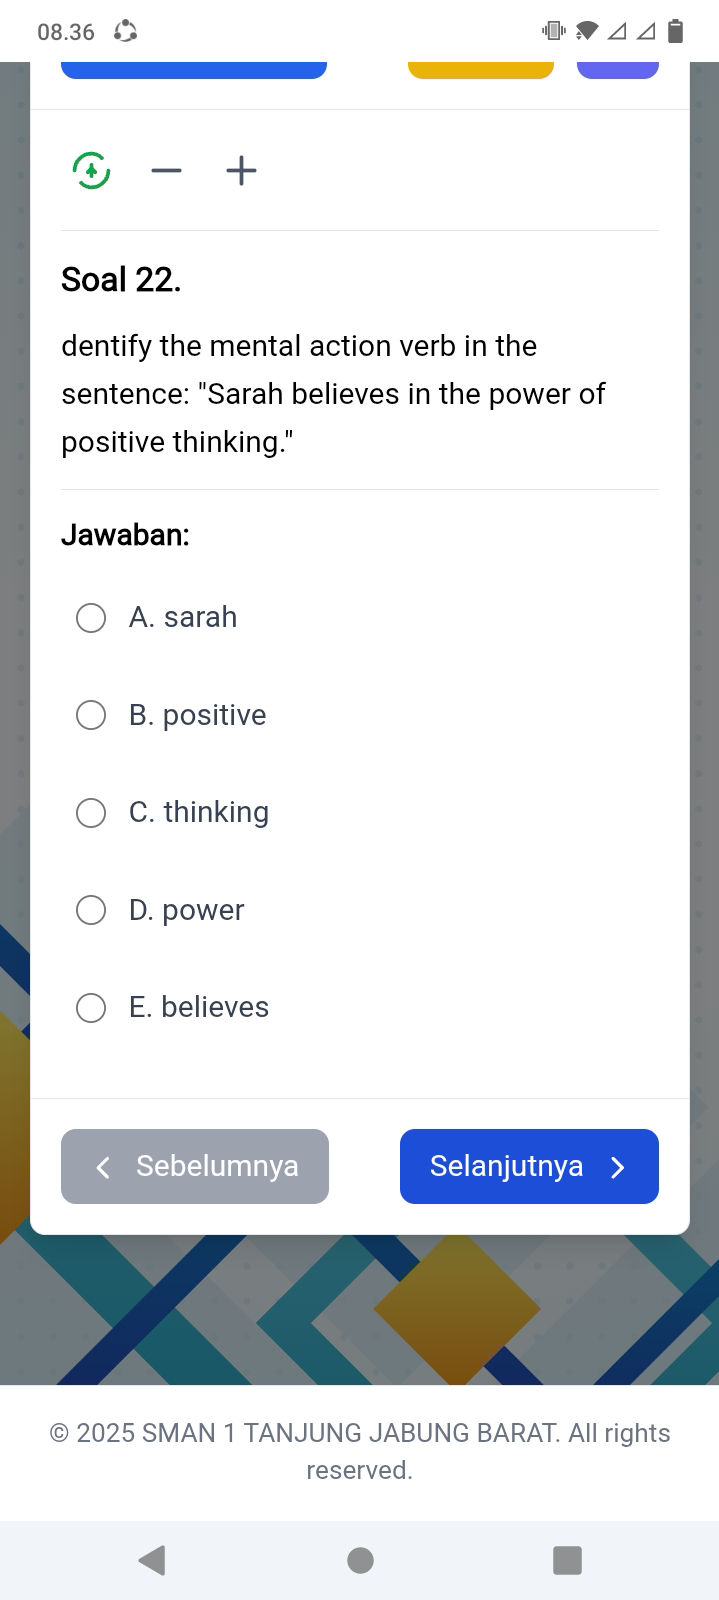Mark E. believes as the answer
719x1600 pixels.
point(91,1007)
